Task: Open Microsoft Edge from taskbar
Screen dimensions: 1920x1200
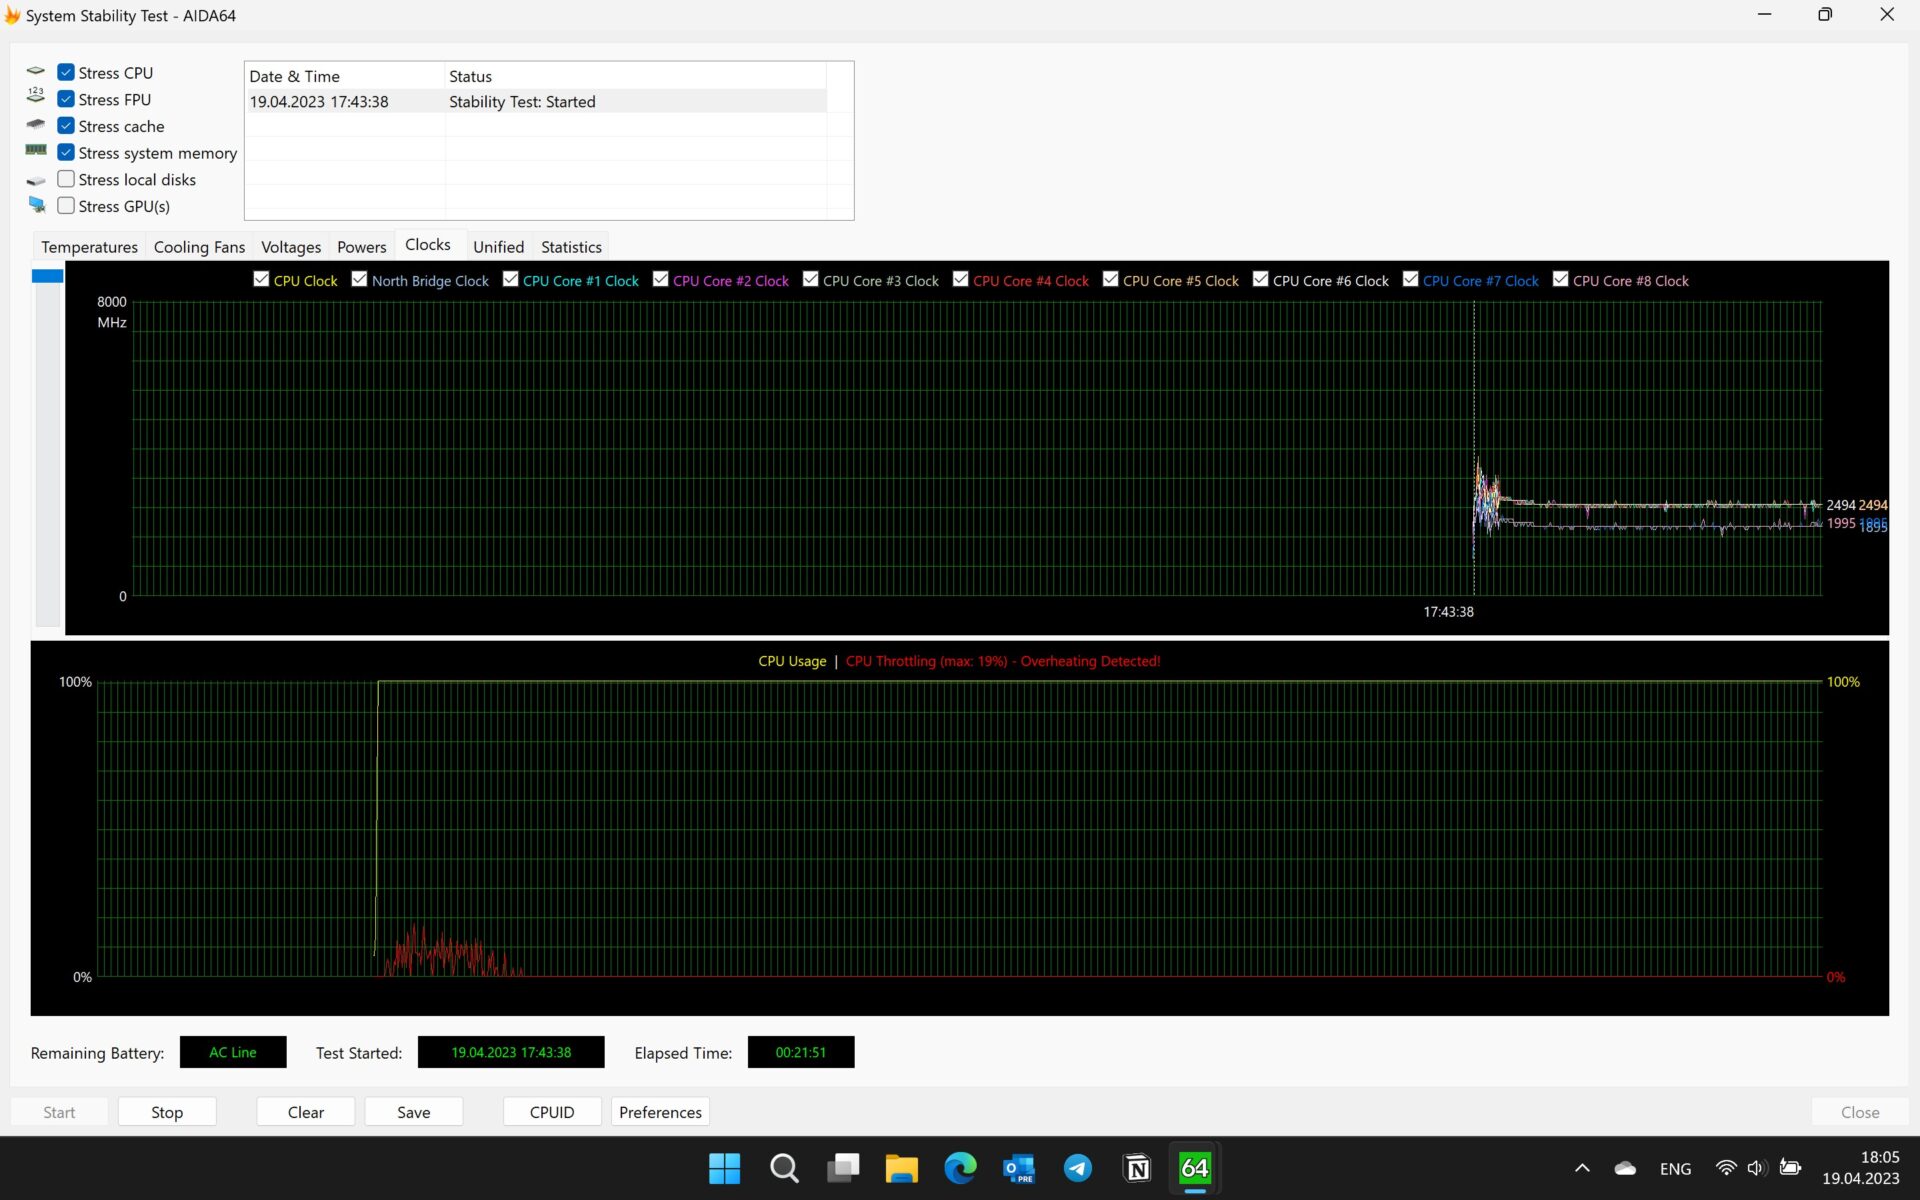Action: click(x=960, y=1168)
